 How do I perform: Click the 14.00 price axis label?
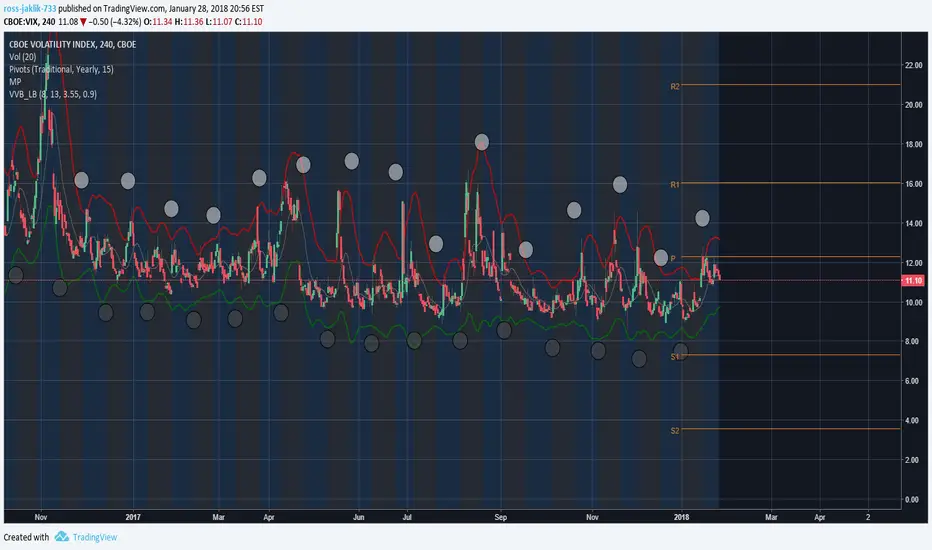913,224
